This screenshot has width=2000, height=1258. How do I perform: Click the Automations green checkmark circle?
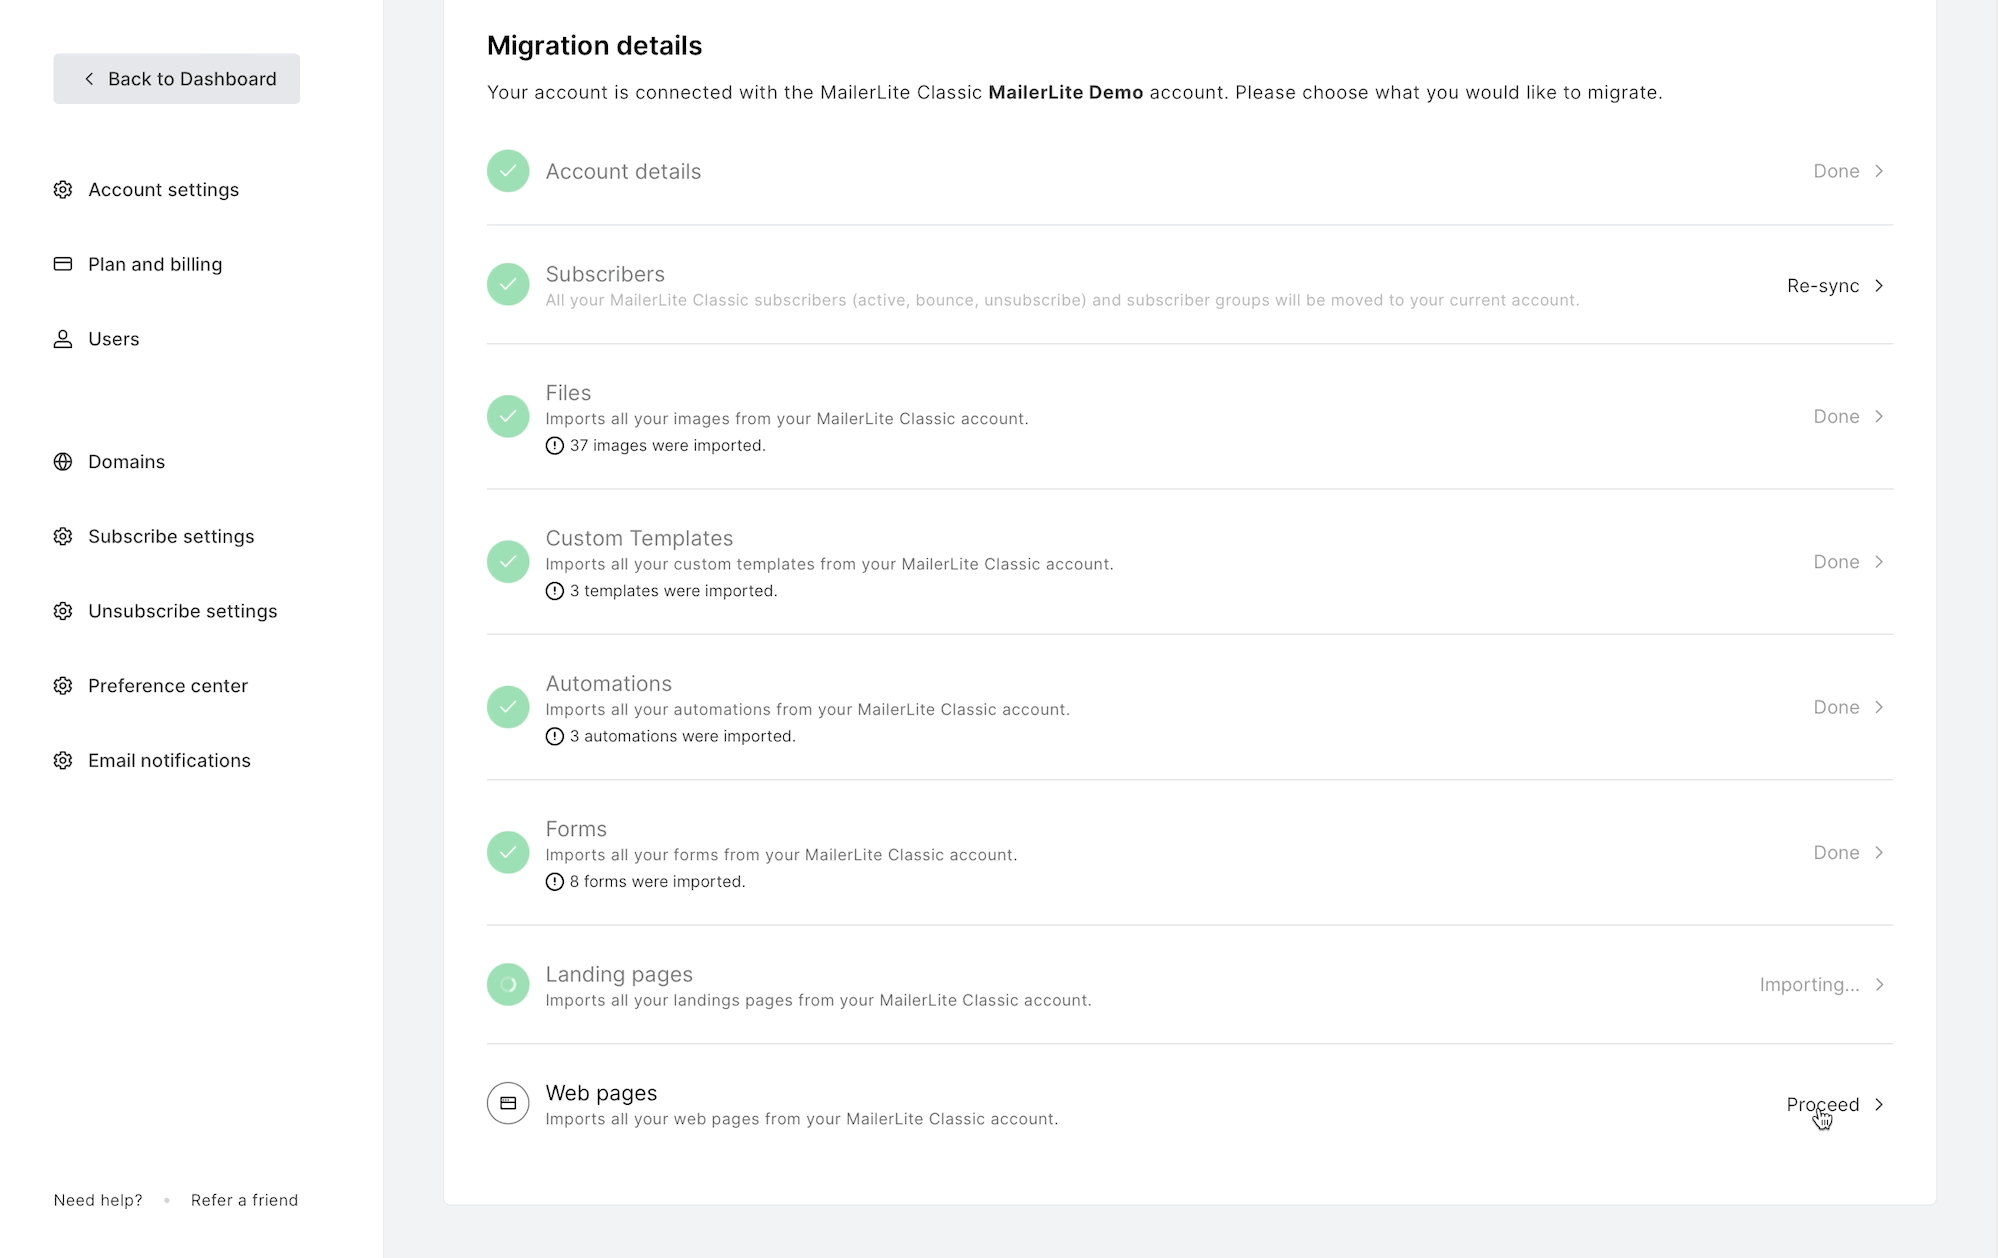click(508, 707)
